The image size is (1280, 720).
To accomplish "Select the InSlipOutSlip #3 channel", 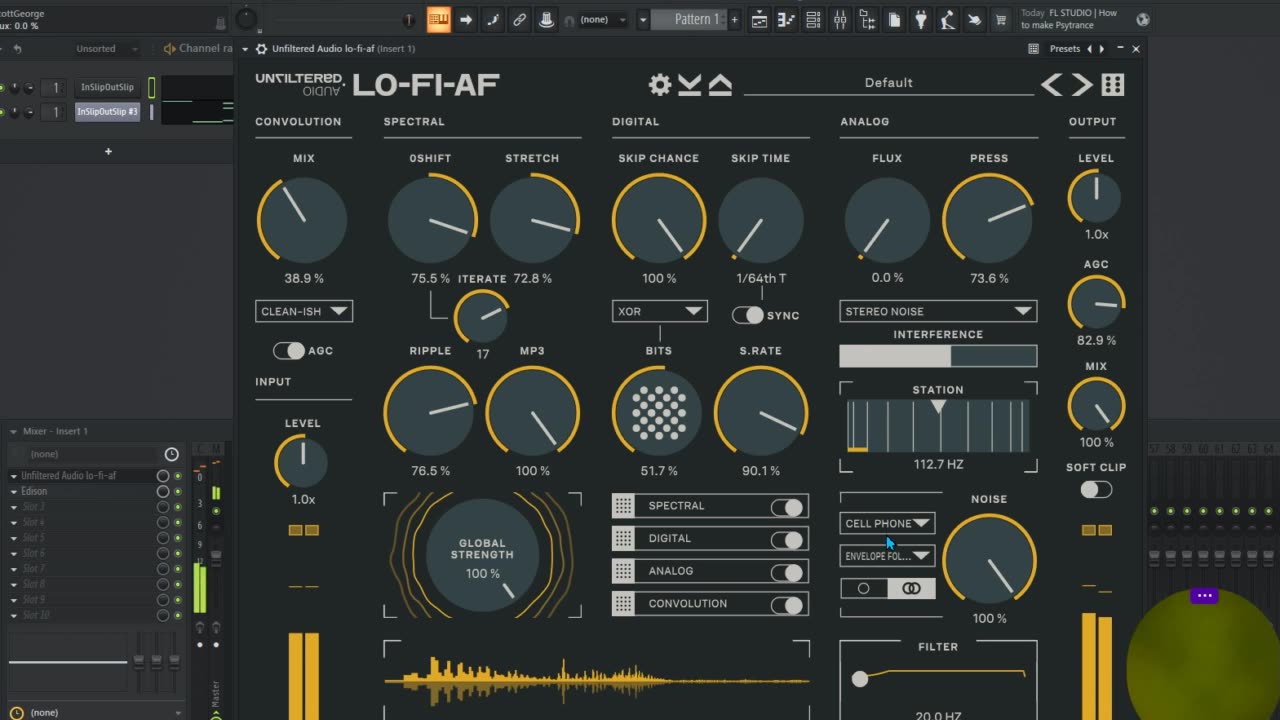I will (x=108, y=112).
